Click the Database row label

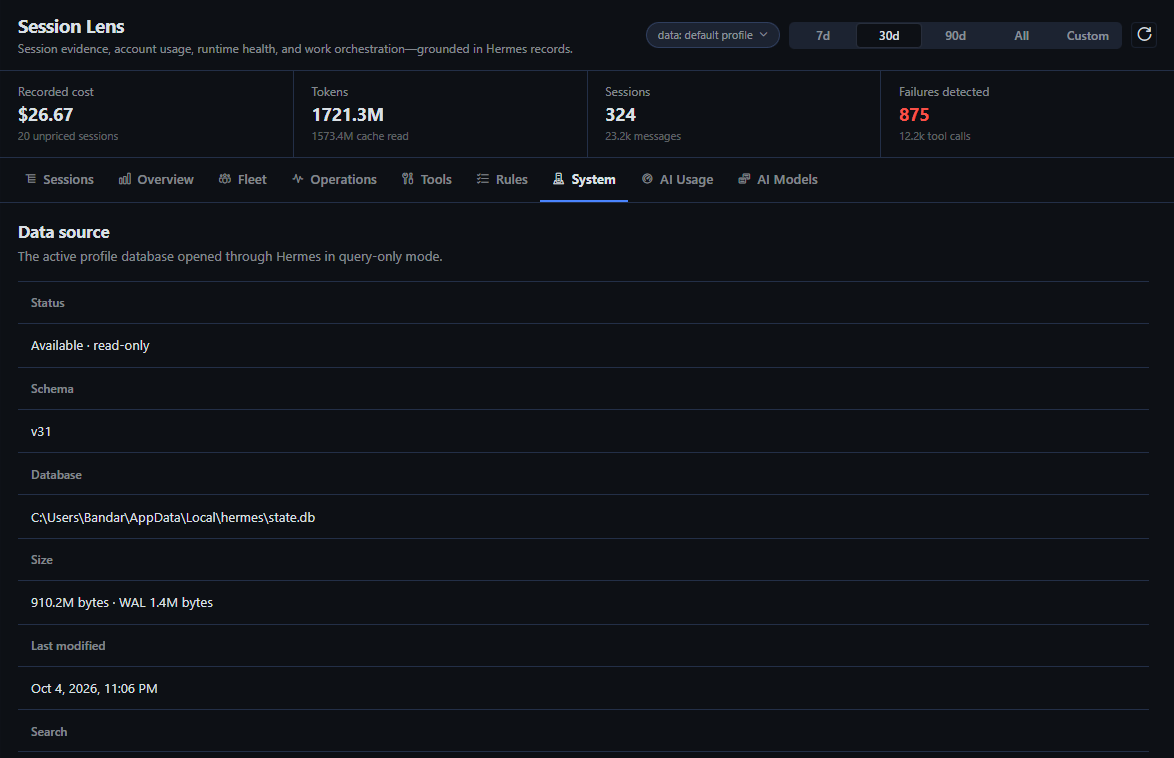56,475
